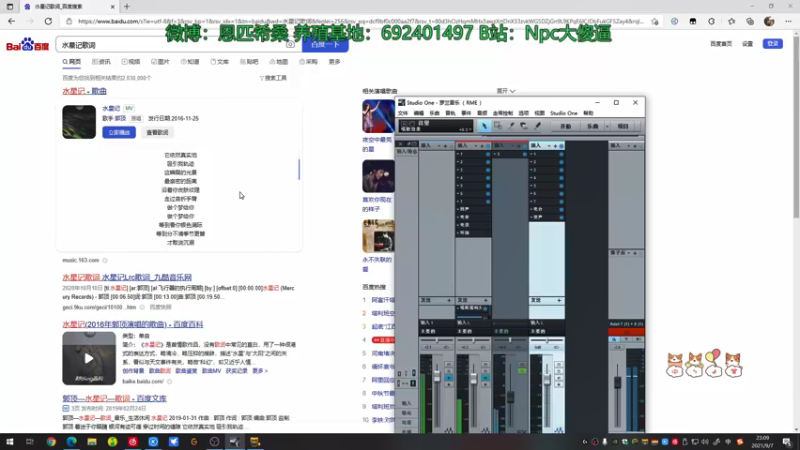The height and width of the screenshot is (450, 800).
Task: Select the Paint brush tool in Studio One
Action: click(537, 126)
